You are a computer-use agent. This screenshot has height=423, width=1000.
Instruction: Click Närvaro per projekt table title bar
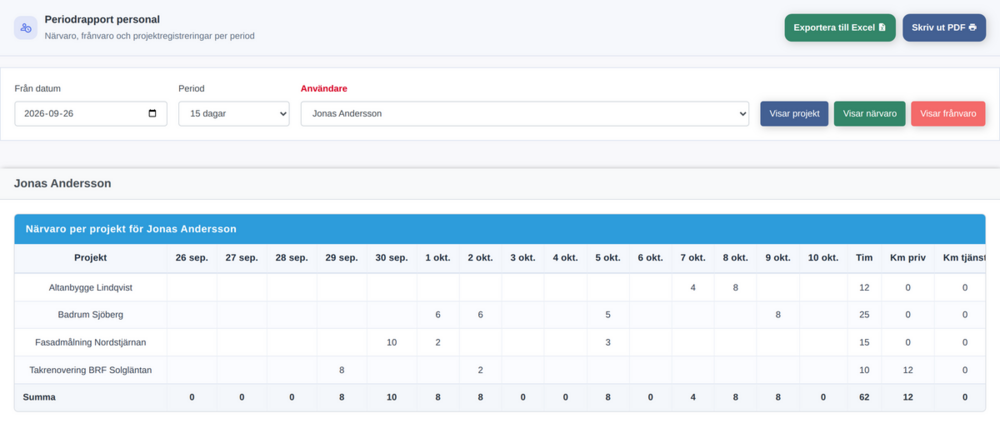(x=499, y=228)
